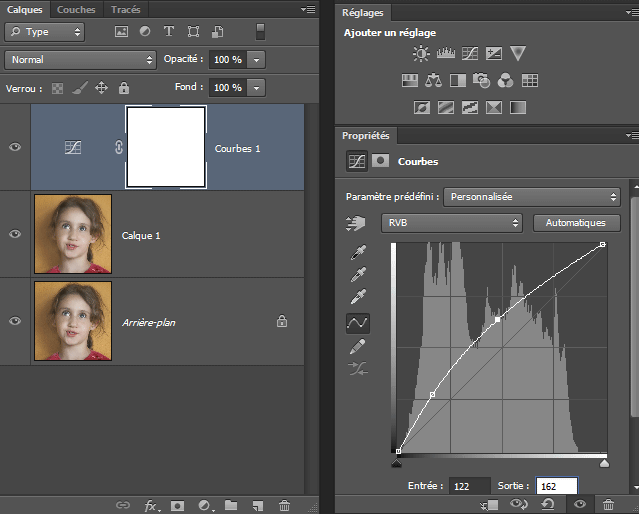639x514 pixels.
Task: Add a Levels adjustment from Réglages
Action: coord(445,53)
